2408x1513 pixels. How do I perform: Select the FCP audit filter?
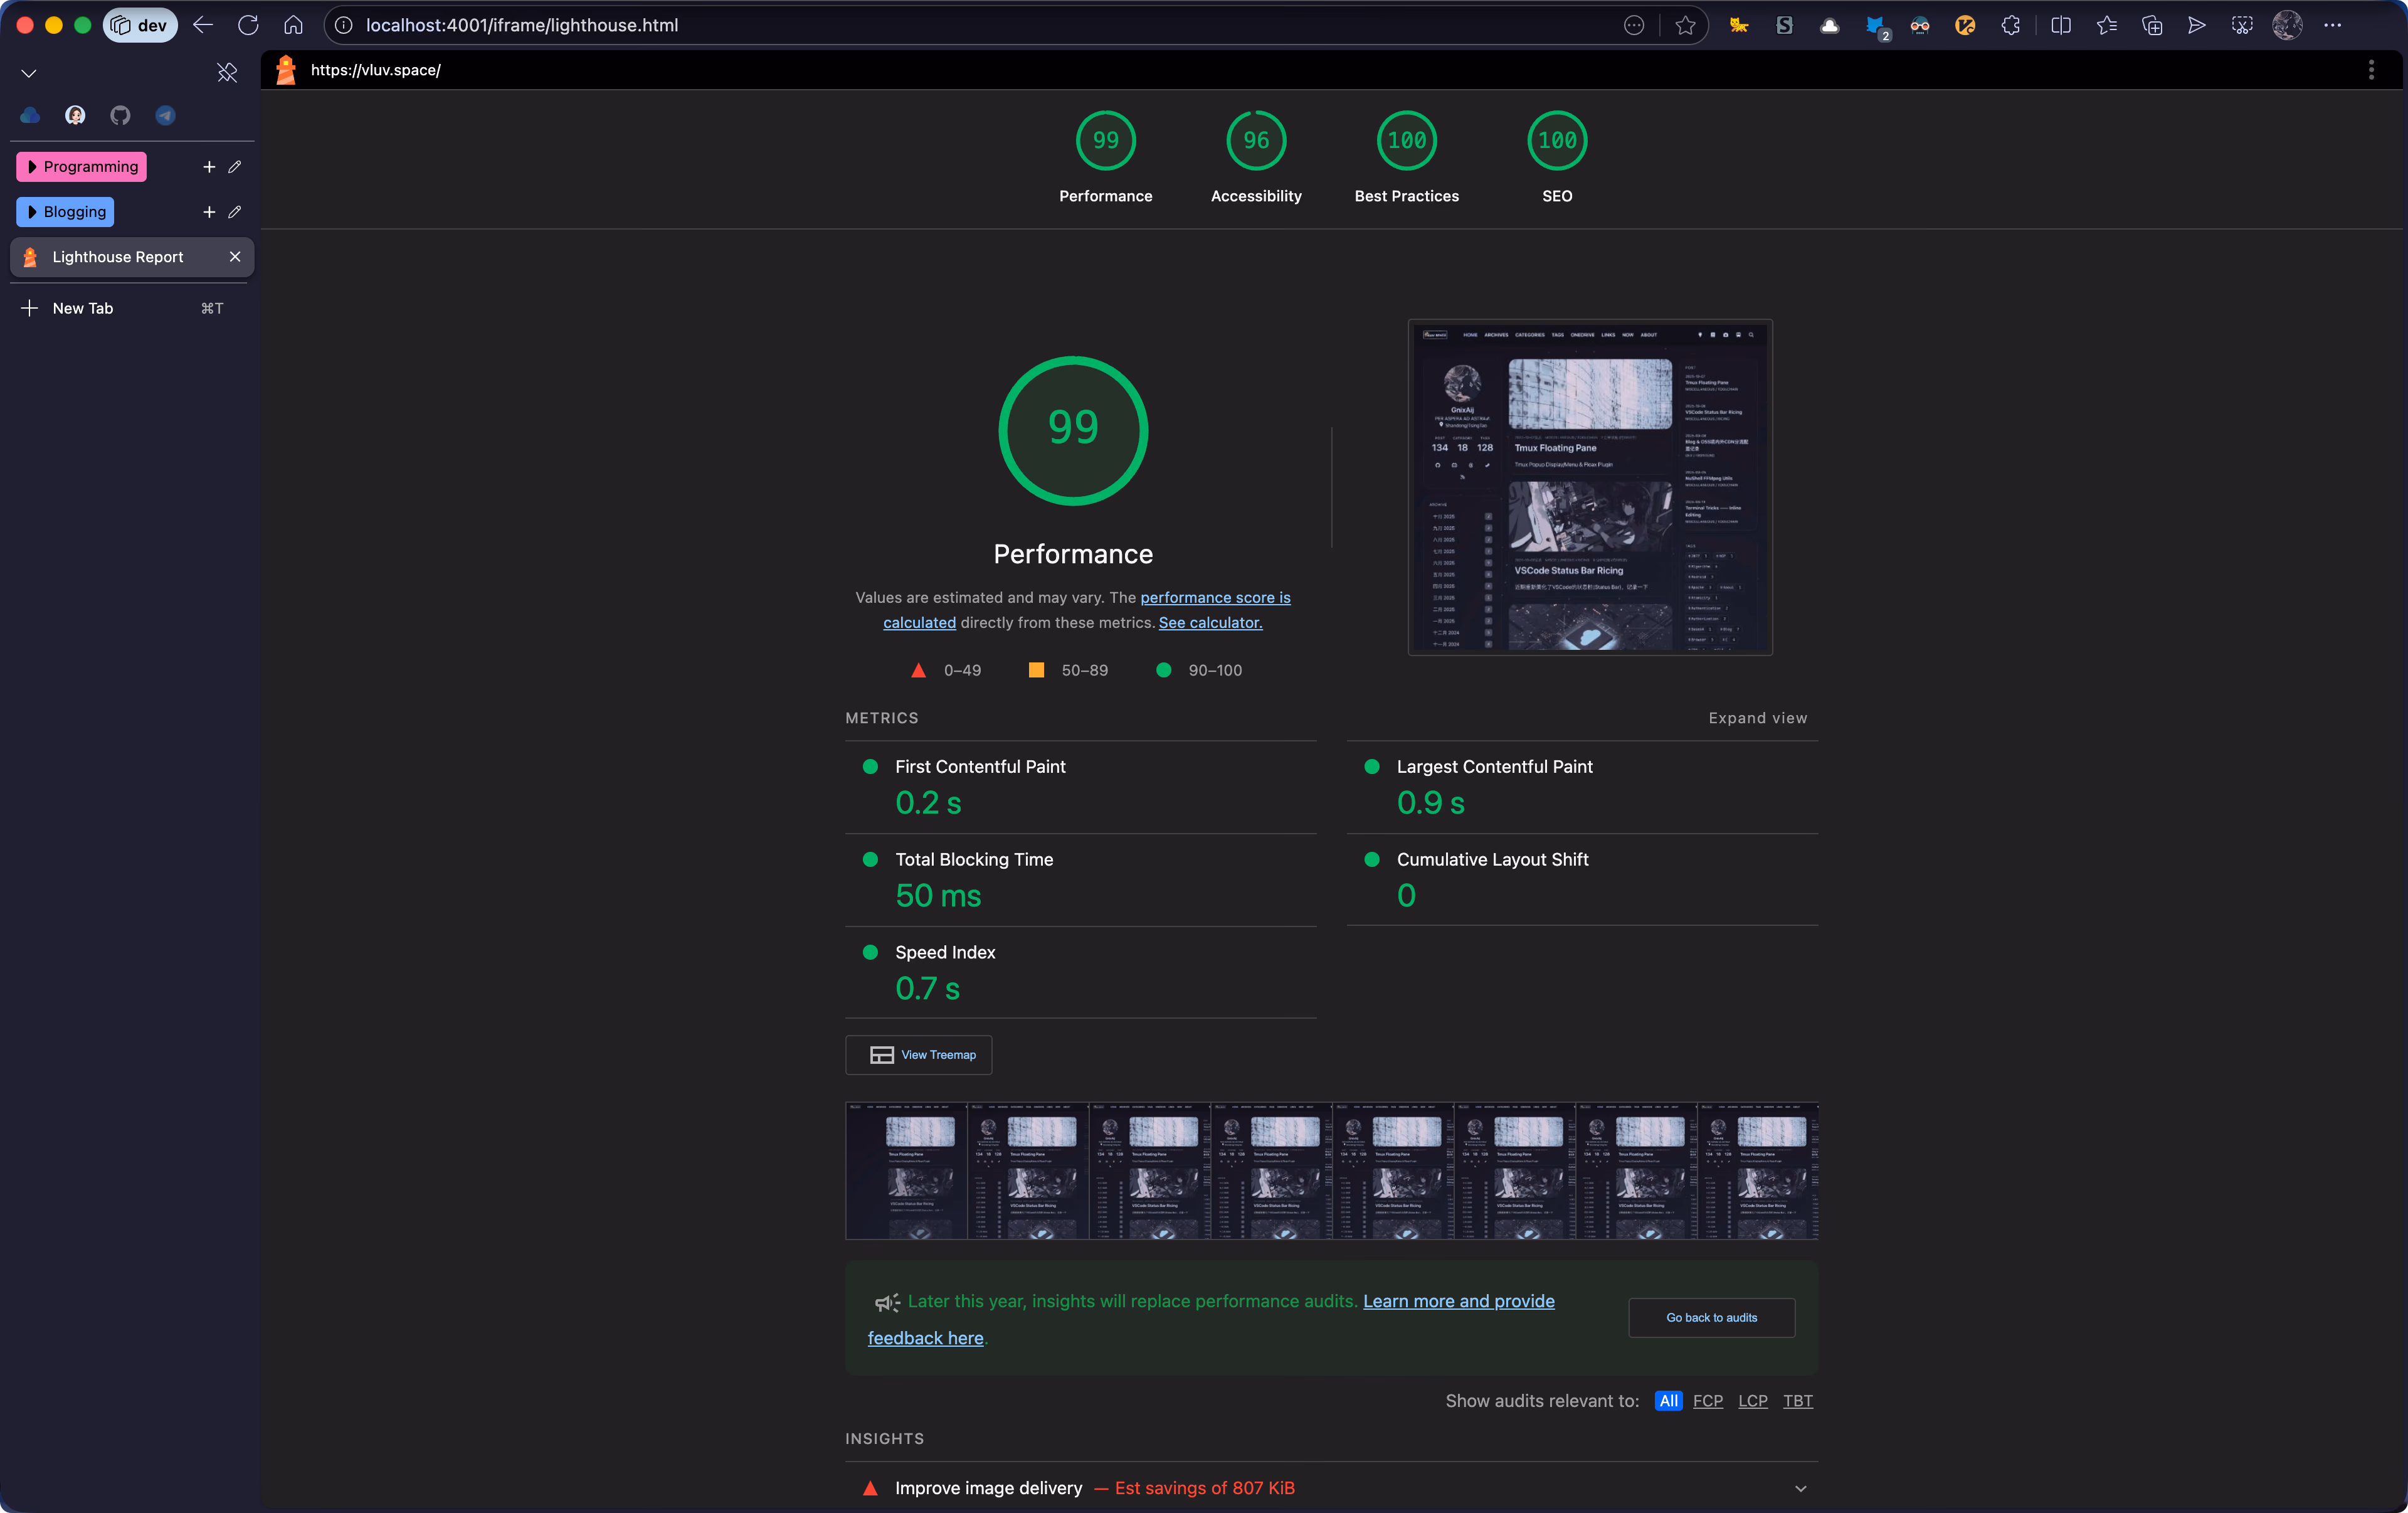pos(1707,1401)
